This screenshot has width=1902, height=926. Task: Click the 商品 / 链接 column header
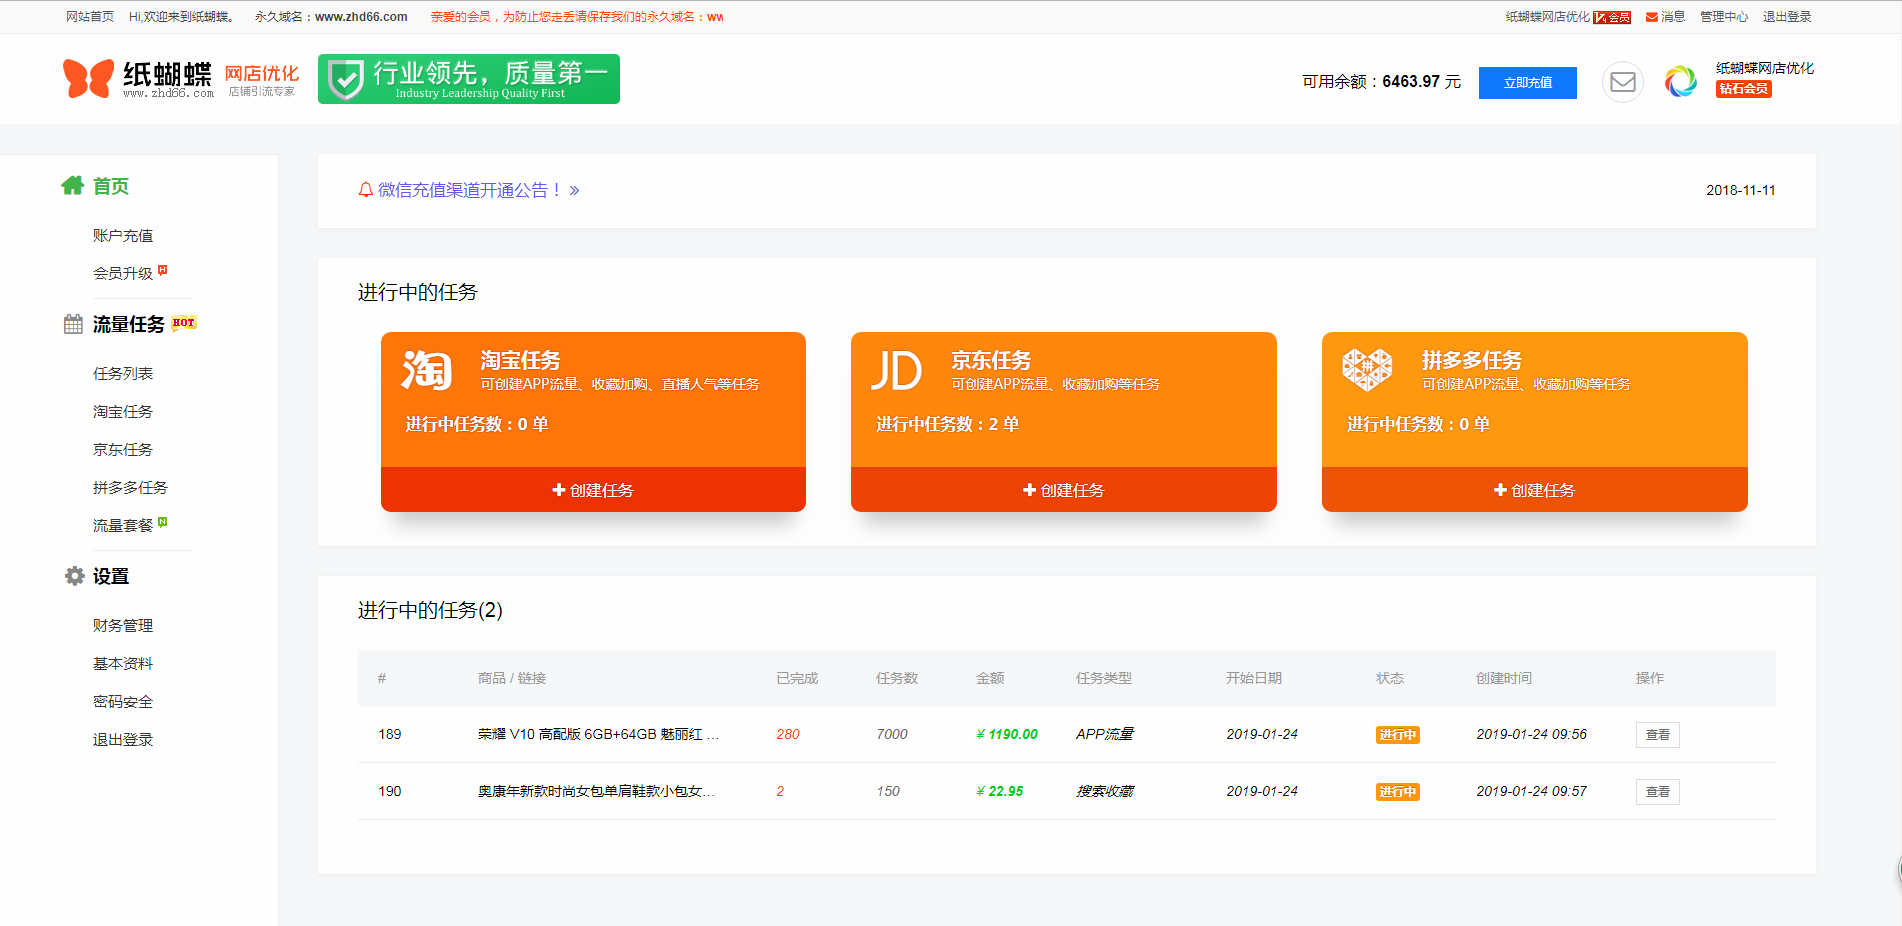512,678
